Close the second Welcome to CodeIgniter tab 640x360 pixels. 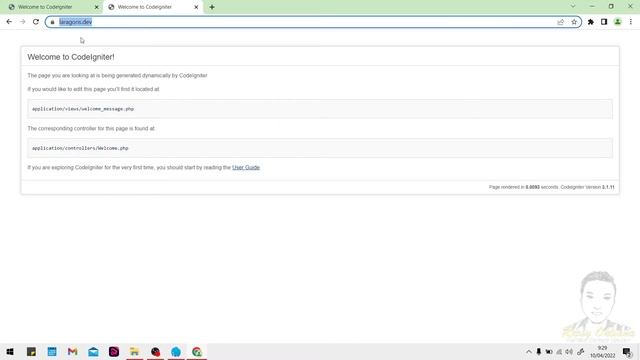pyautogui.click(x=196, y=7)
